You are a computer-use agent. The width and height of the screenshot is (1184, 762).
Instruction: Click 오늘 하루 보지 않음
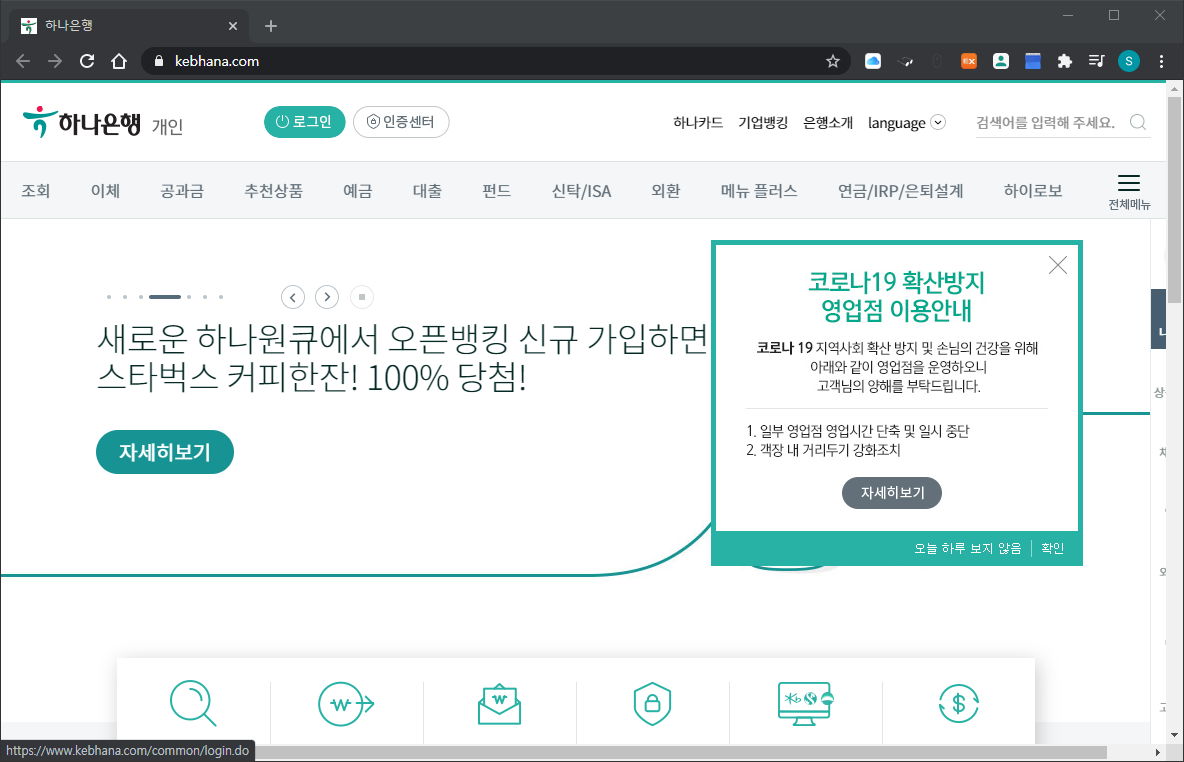pos(967,548)
